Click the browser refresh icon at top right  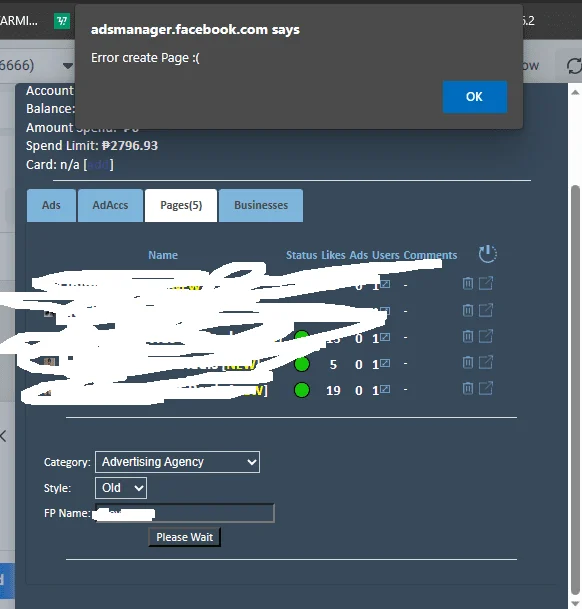(x=574, y=66)
